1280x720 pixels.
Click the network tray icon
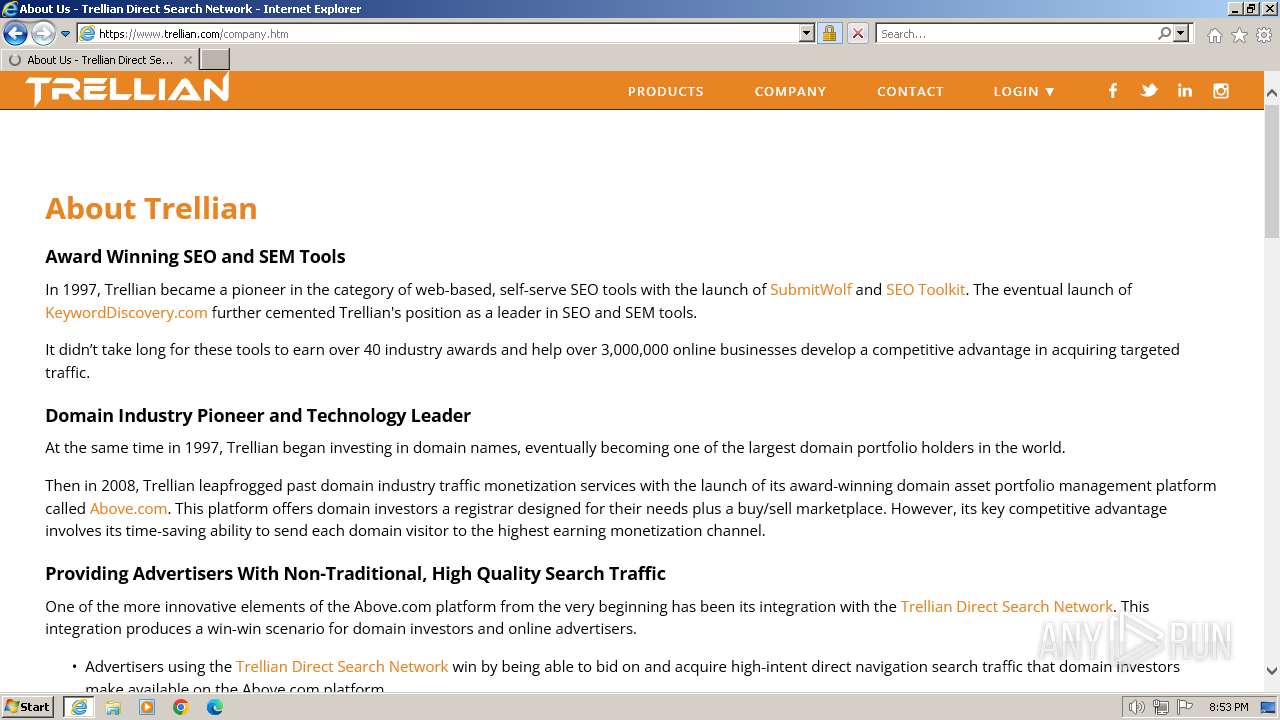1161,707
